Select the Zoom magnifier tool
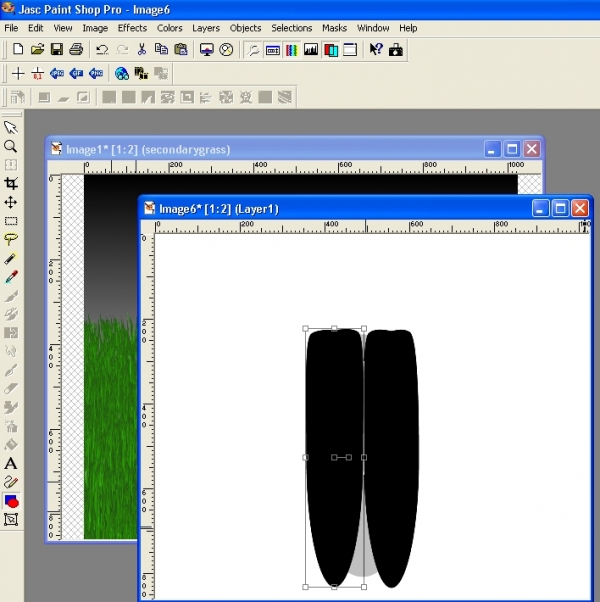 pos(11,146)
